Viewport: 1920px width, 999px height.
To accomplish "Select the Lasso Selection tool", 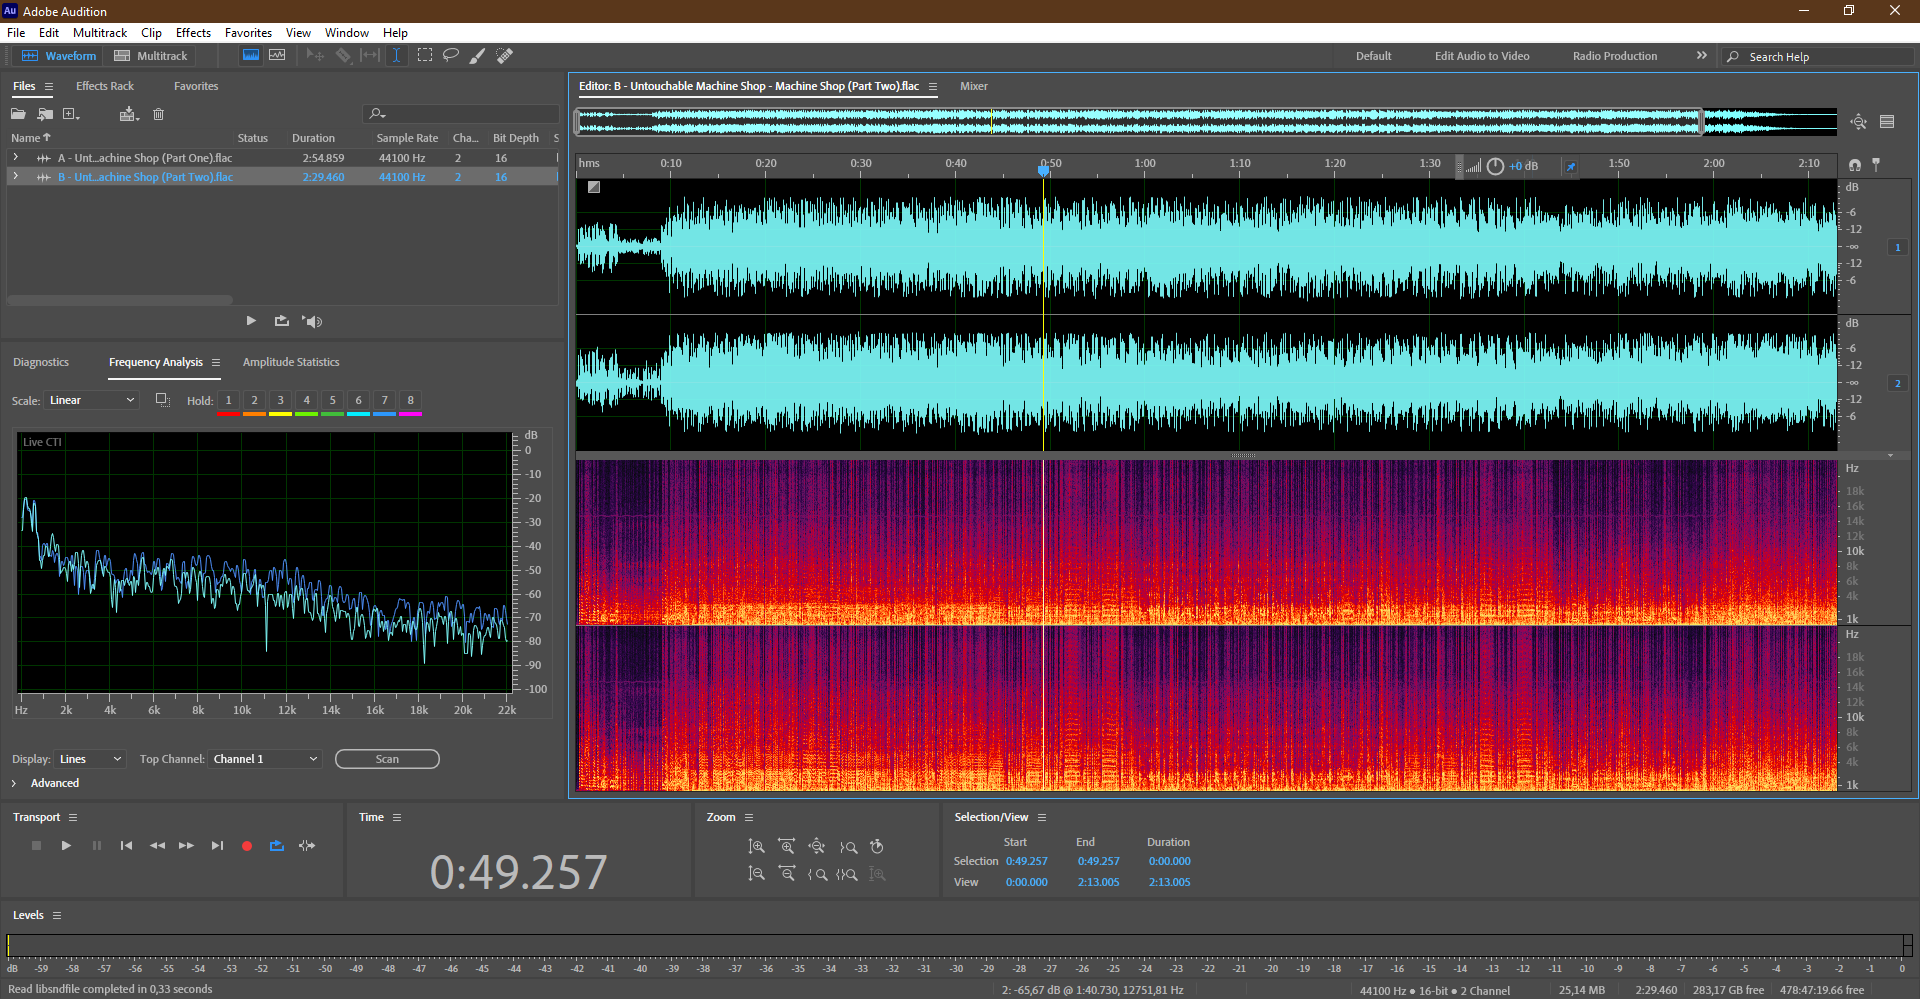I will tap(451, 55).
